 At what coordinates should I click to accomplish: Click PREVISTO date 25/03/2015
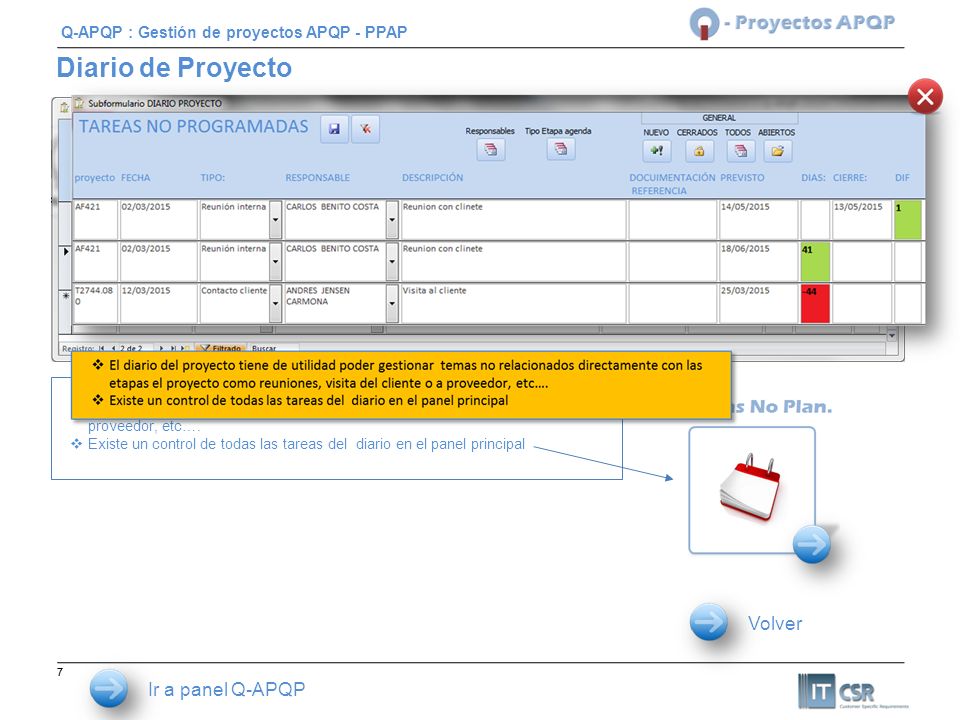click(758, 303)
